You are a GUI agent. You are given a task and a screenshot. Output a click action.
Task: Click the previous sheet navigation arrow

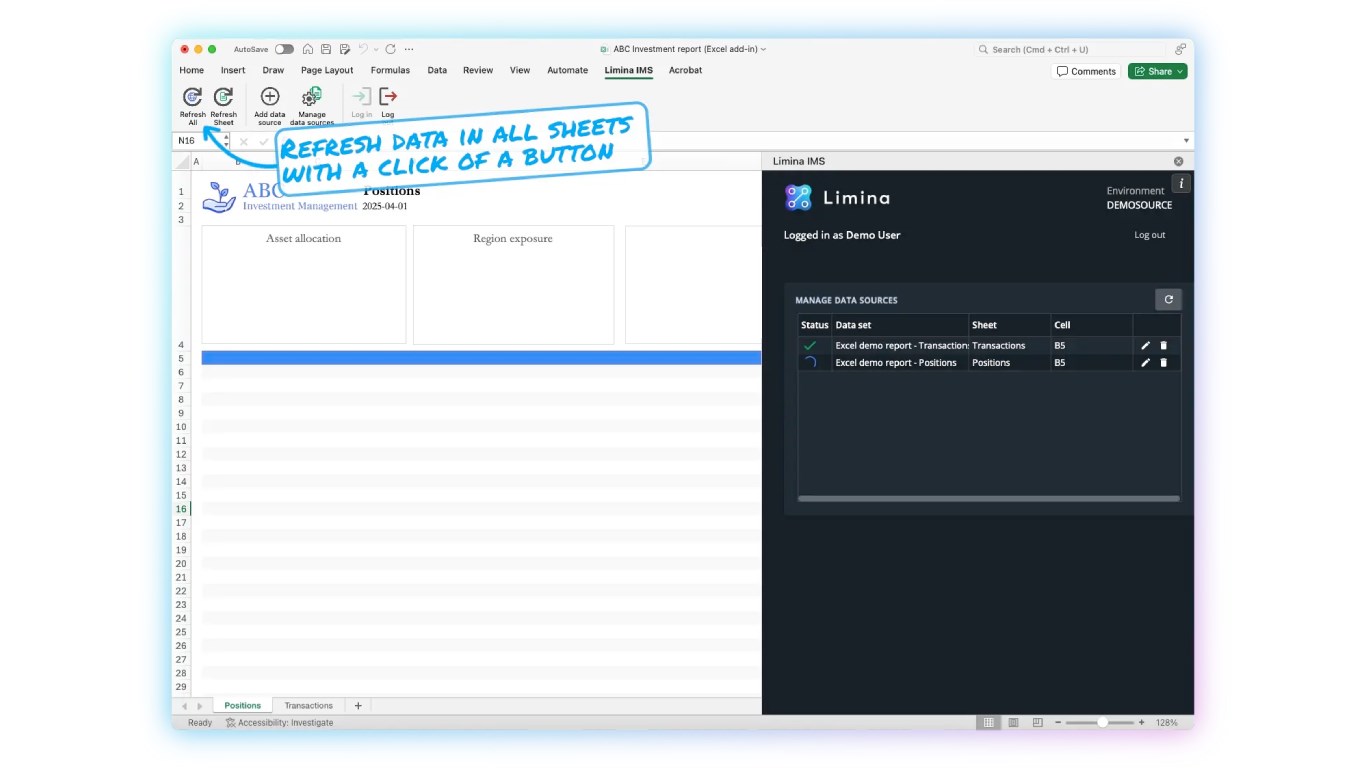[x=184, y=706]
